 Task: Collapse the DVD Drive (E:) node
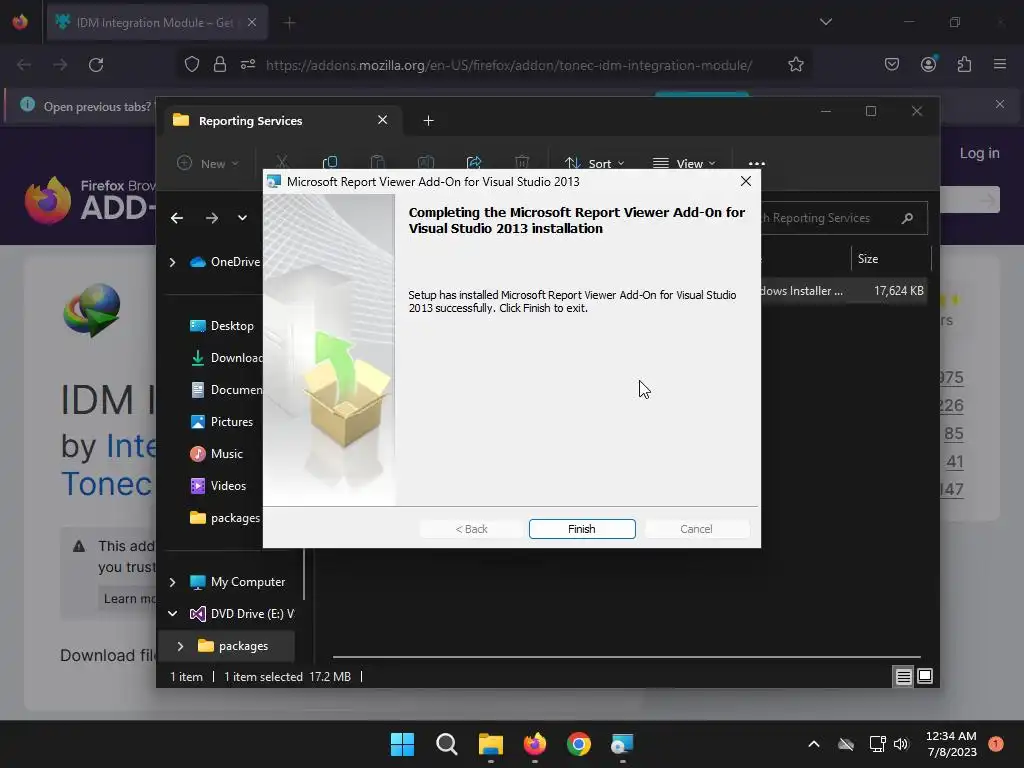[x=172, y=614]
